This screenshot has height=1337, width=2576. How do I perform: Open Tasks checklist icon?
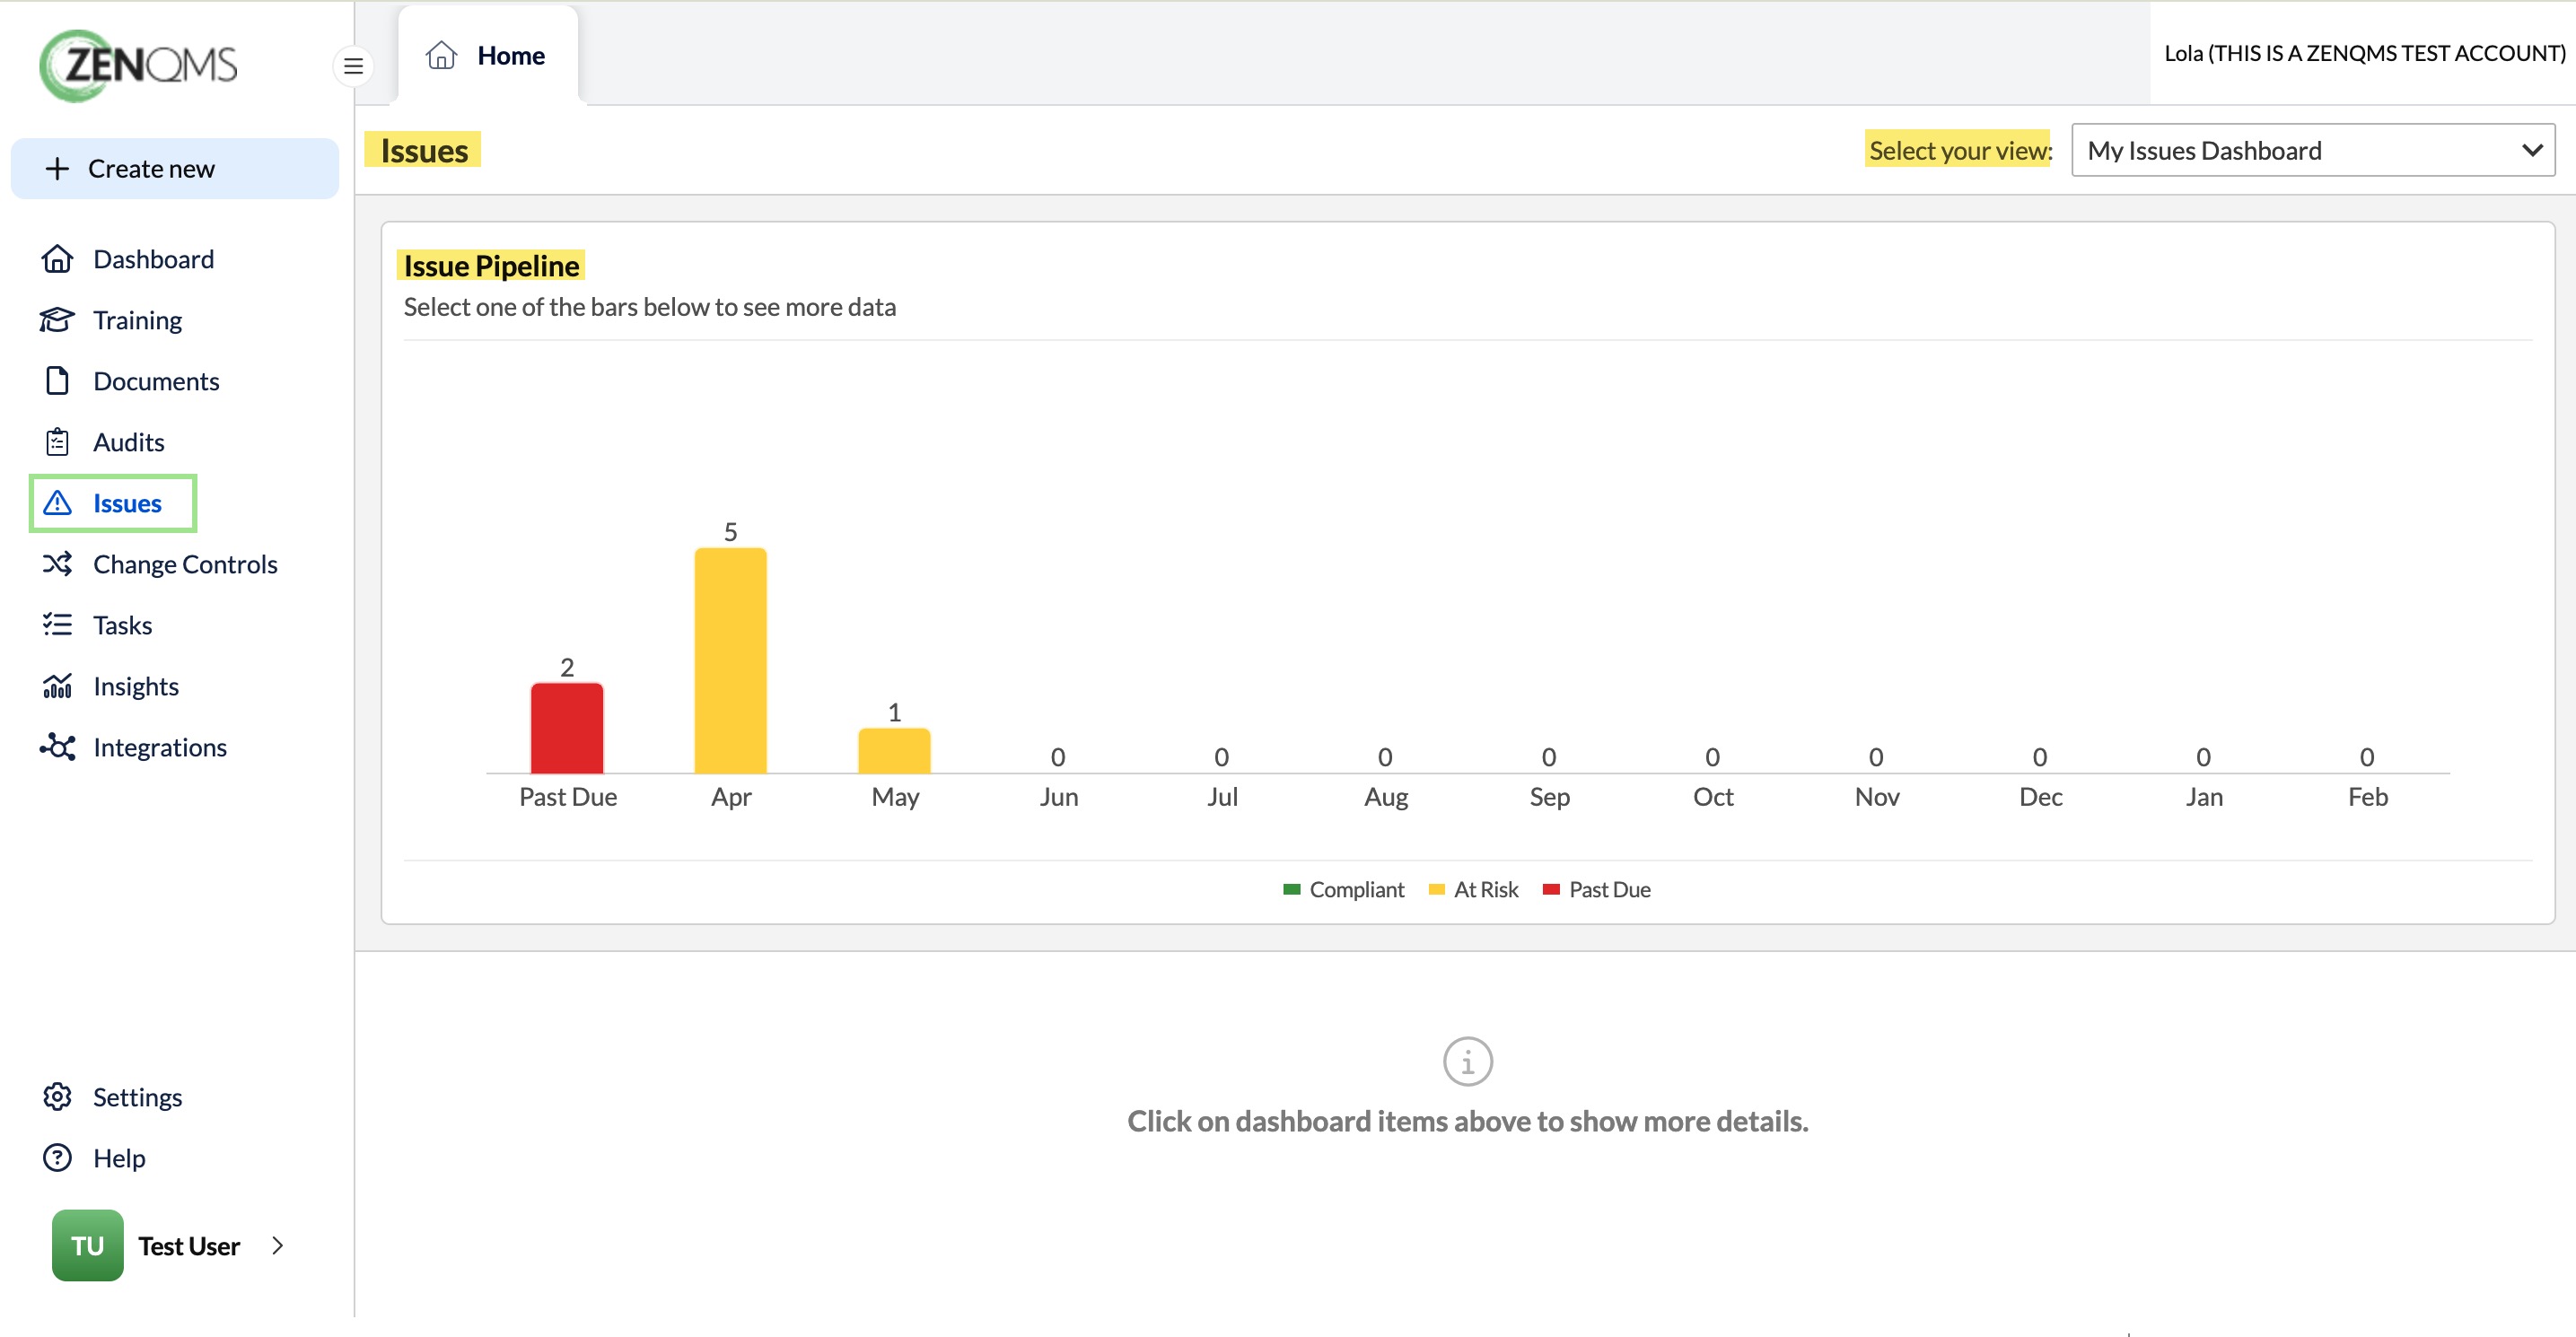coord(57,625)
